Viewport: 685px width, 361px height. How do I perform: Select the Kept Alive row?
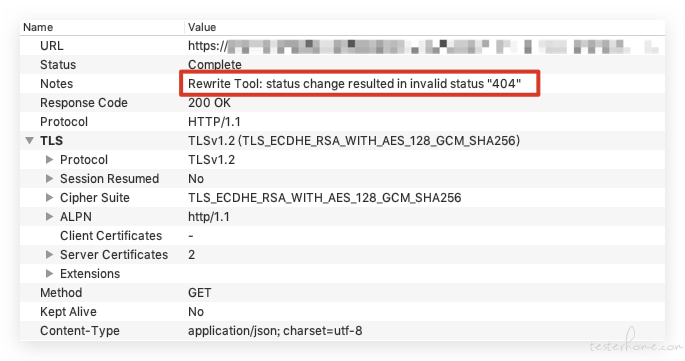[x=342, y=312]
